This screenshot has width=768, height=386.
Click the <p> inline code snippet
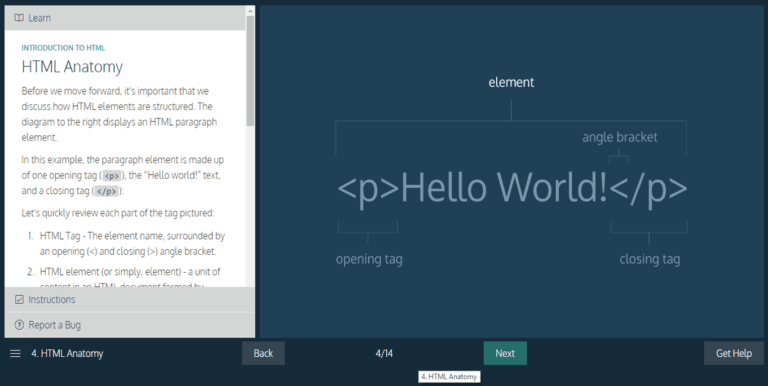[x=112, y=175]
